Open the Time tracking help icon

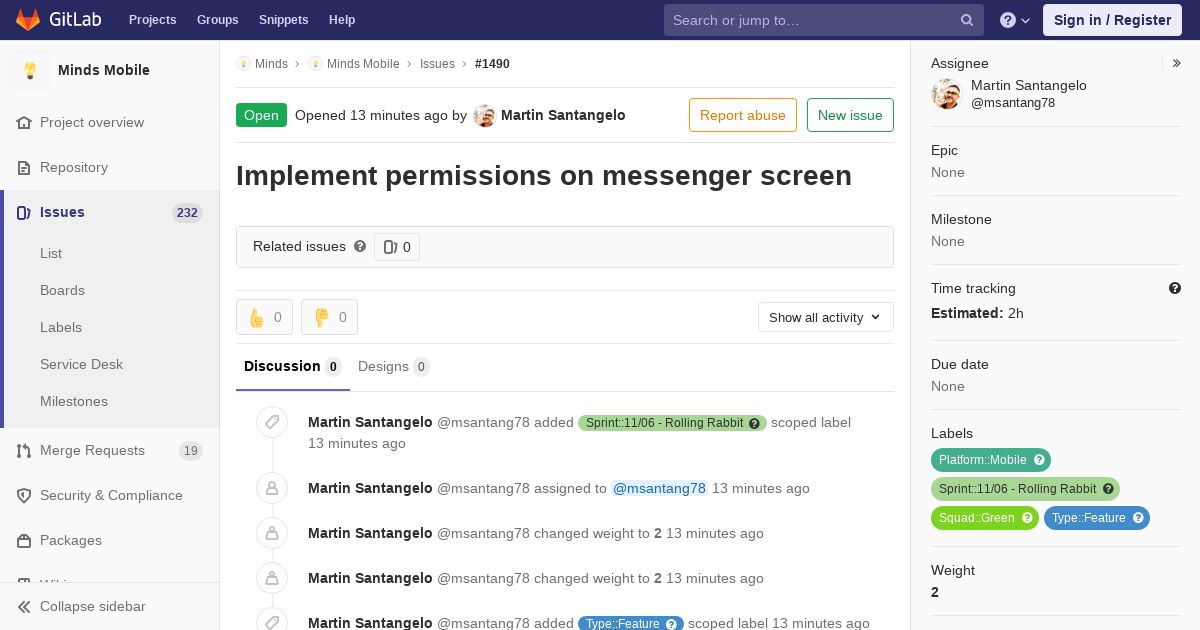pos(1175,288)
